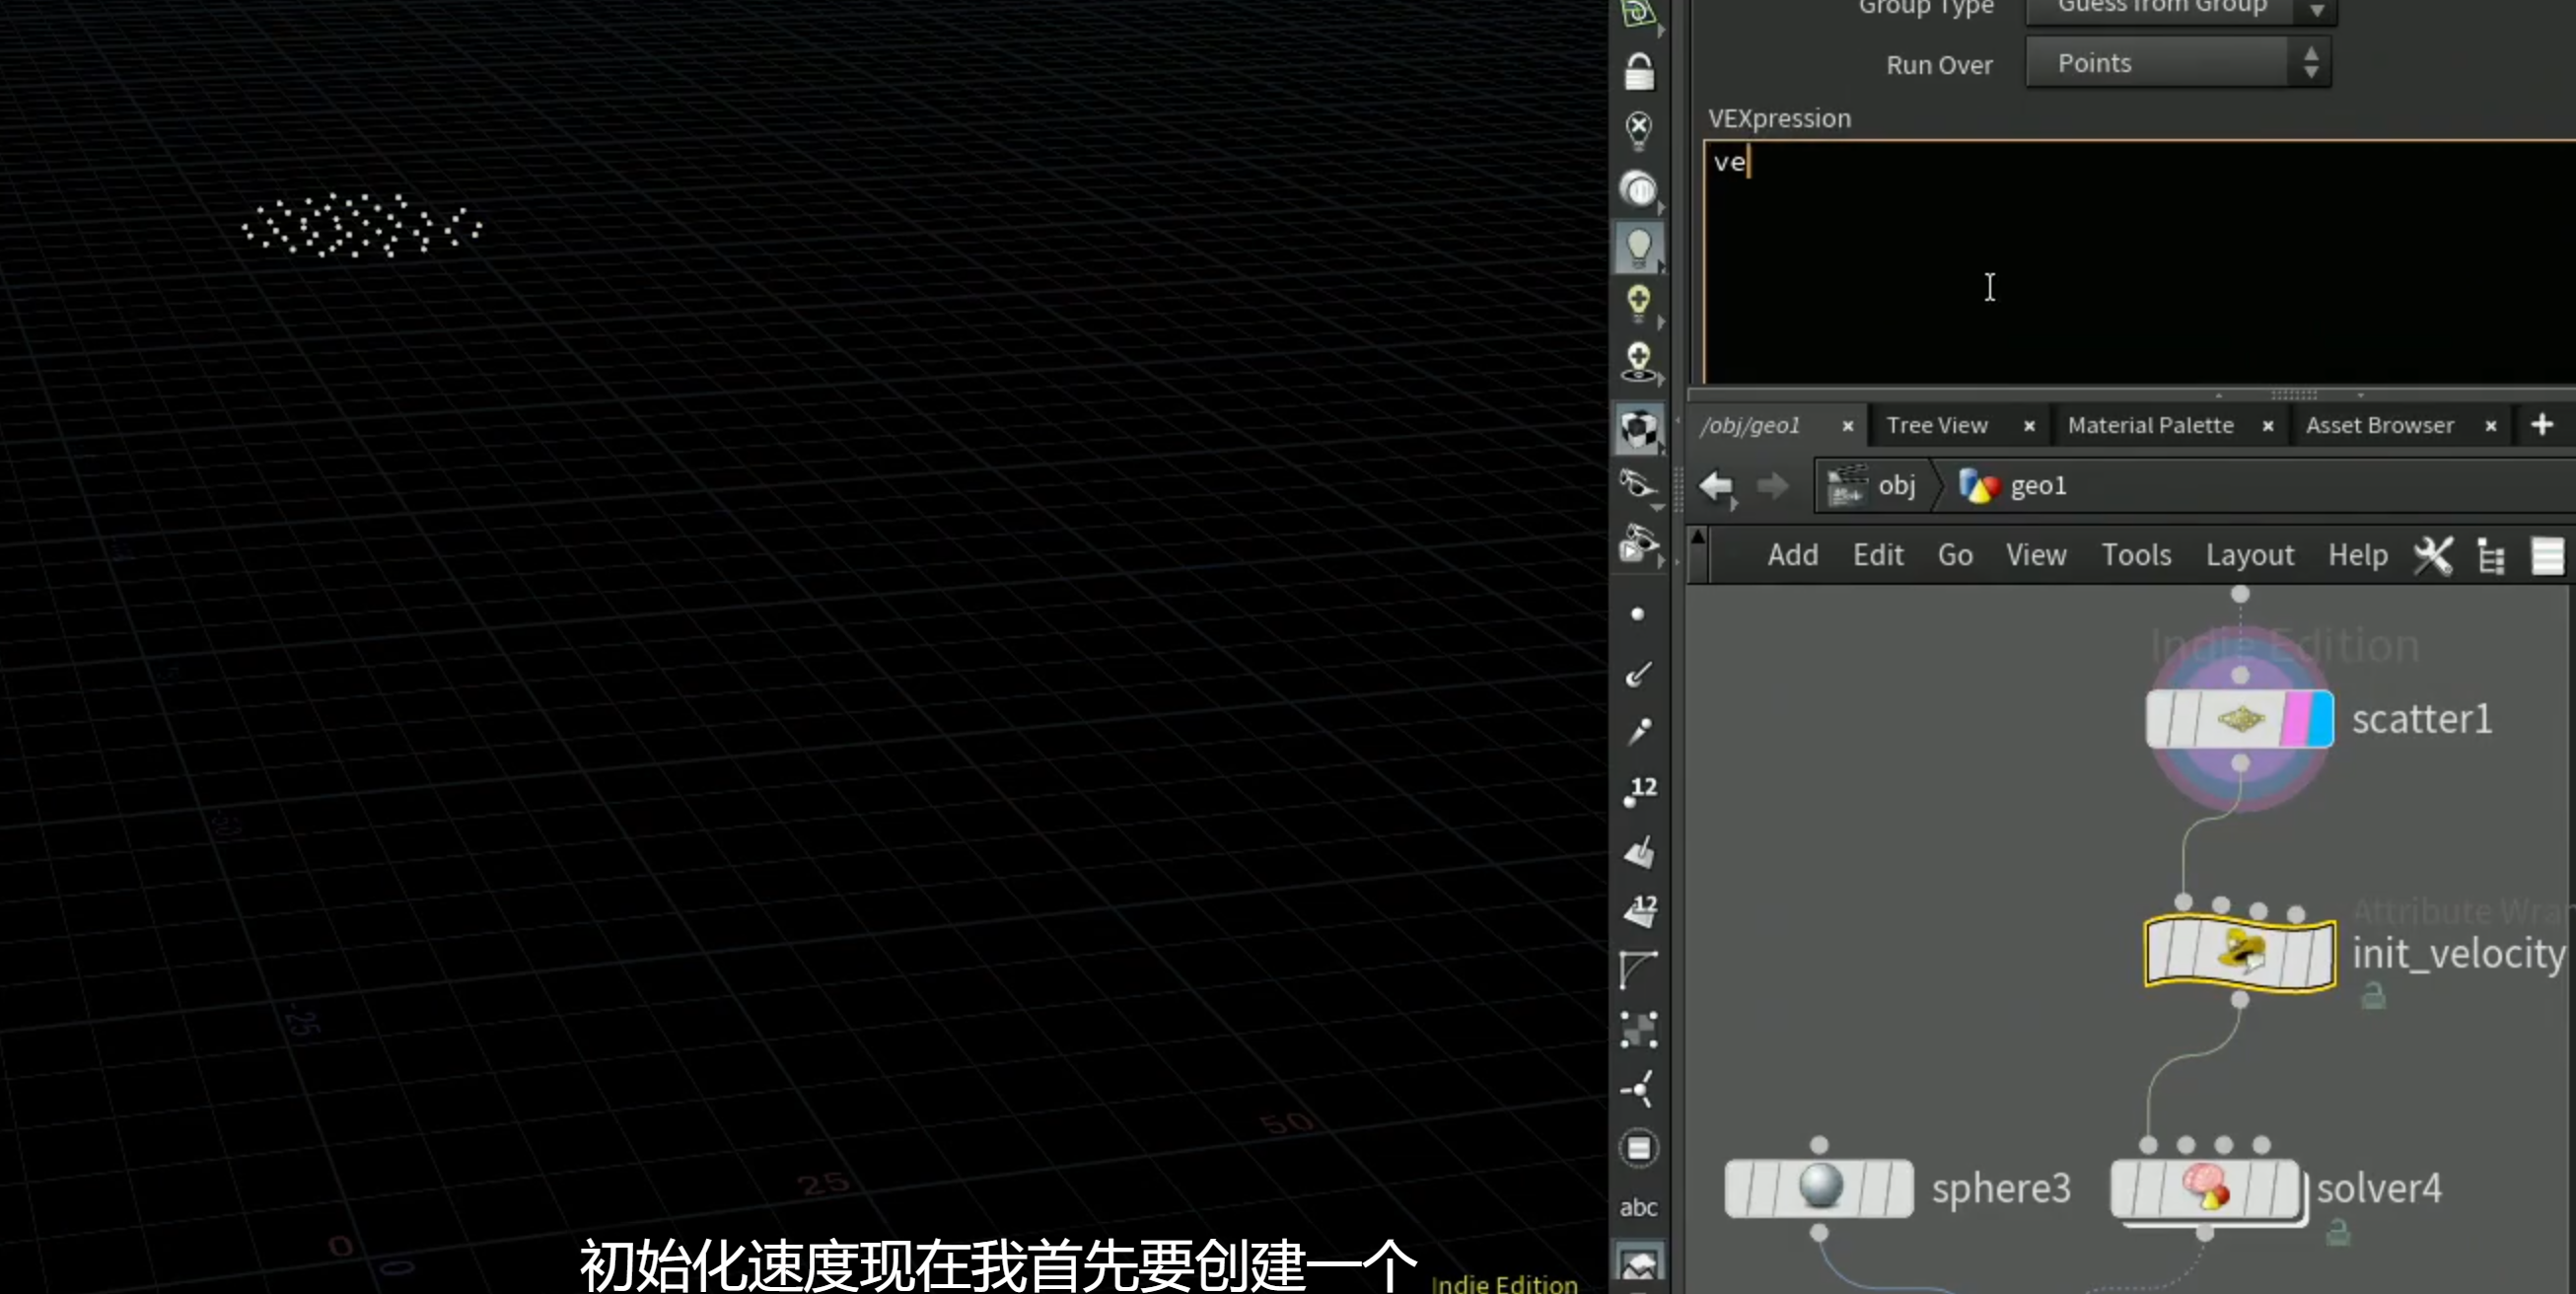Click the topmost green viewport toolbar icon
The image size is (2576, 1294).
(1638, 14)
